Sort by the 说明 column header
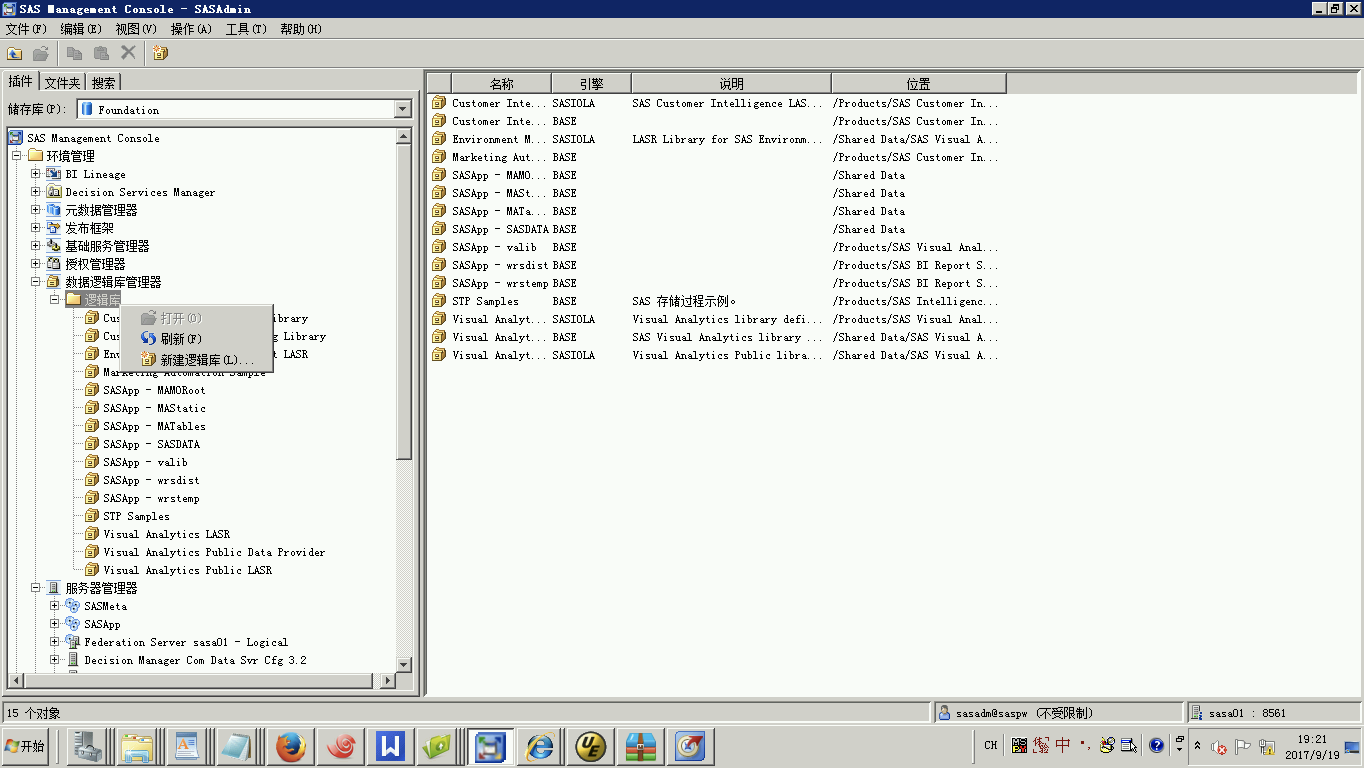 point(731,84)
